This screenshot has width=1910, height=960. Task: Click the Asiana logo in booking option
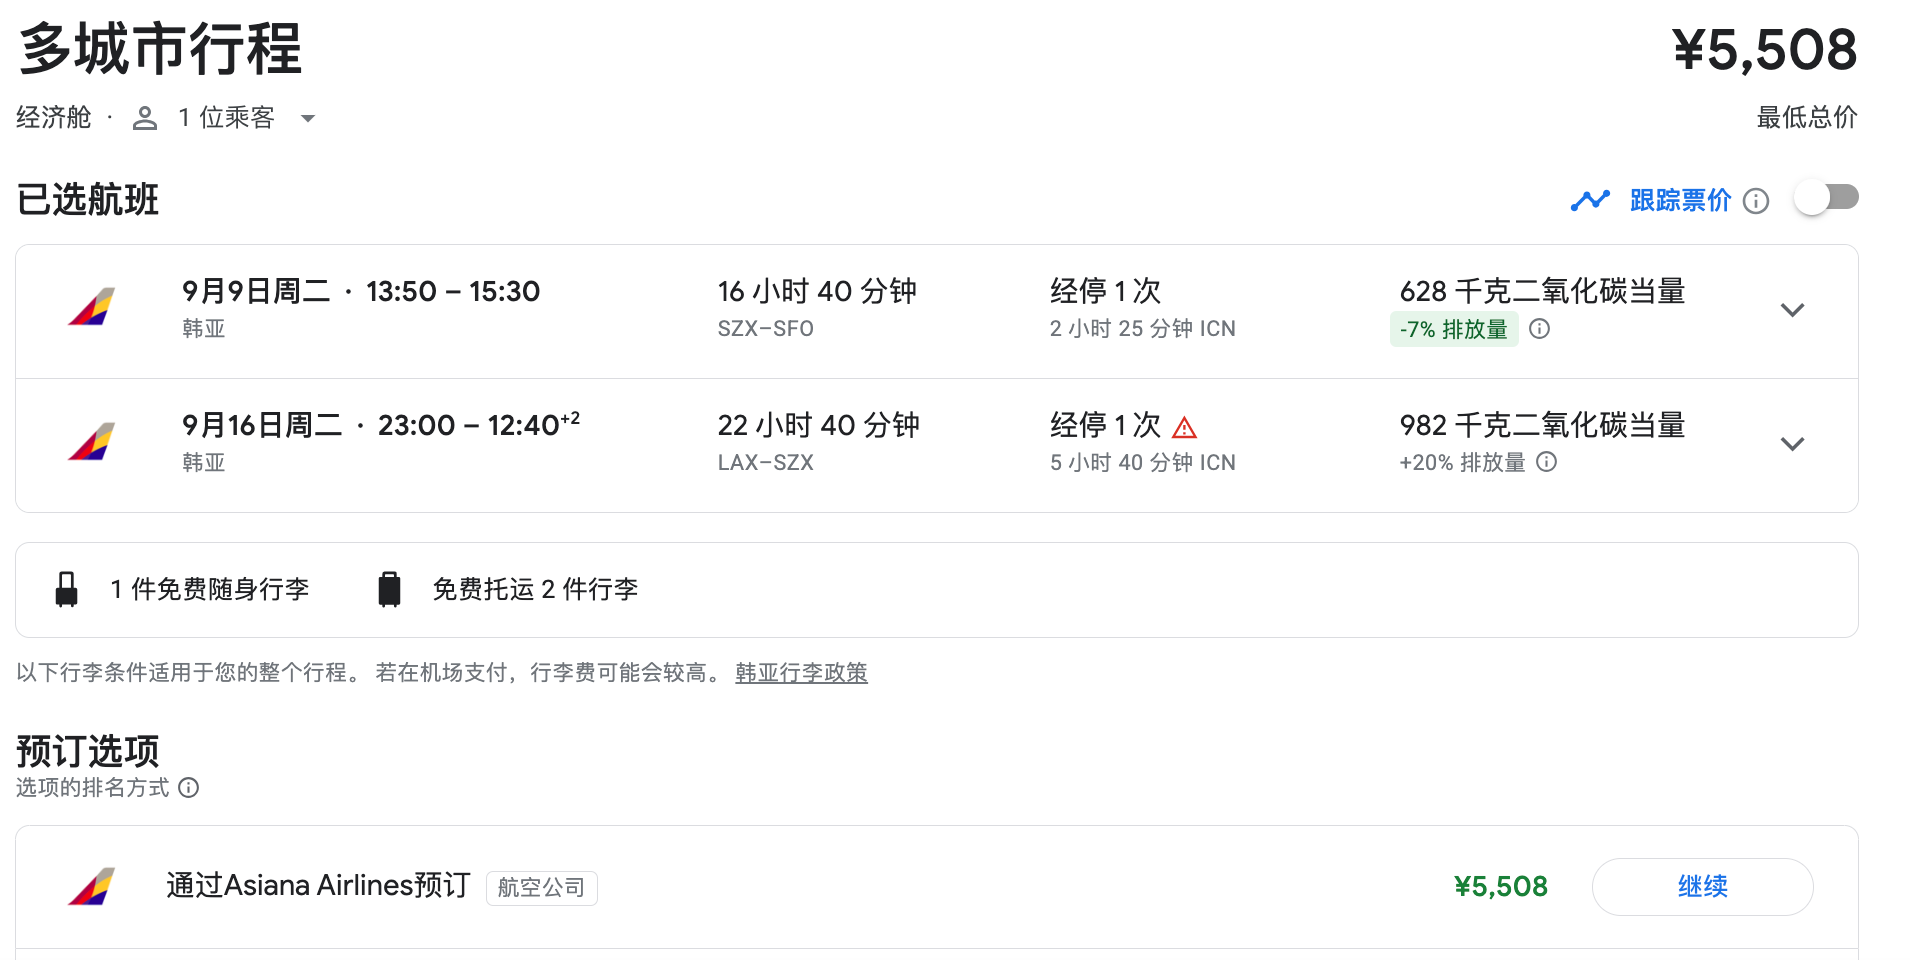pos(92,887)
